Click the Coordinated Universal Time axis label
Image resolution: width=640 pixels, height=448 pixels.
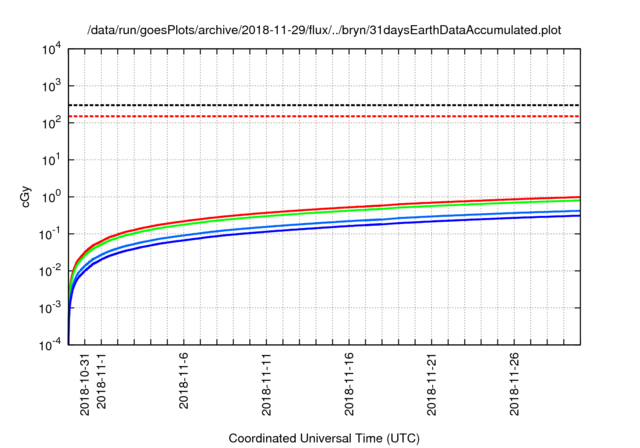324,438
